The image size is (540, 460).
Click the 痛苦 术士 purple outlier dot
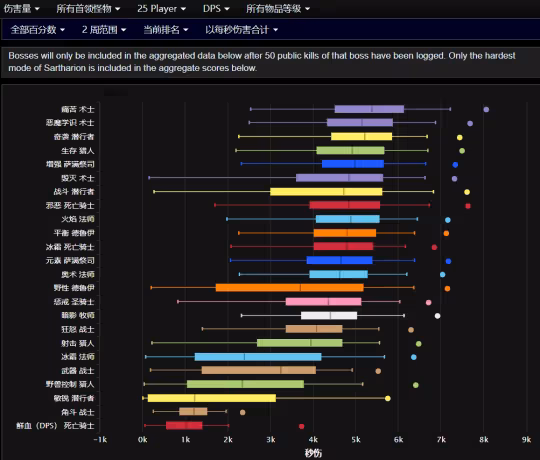click(x=486, y=109)
